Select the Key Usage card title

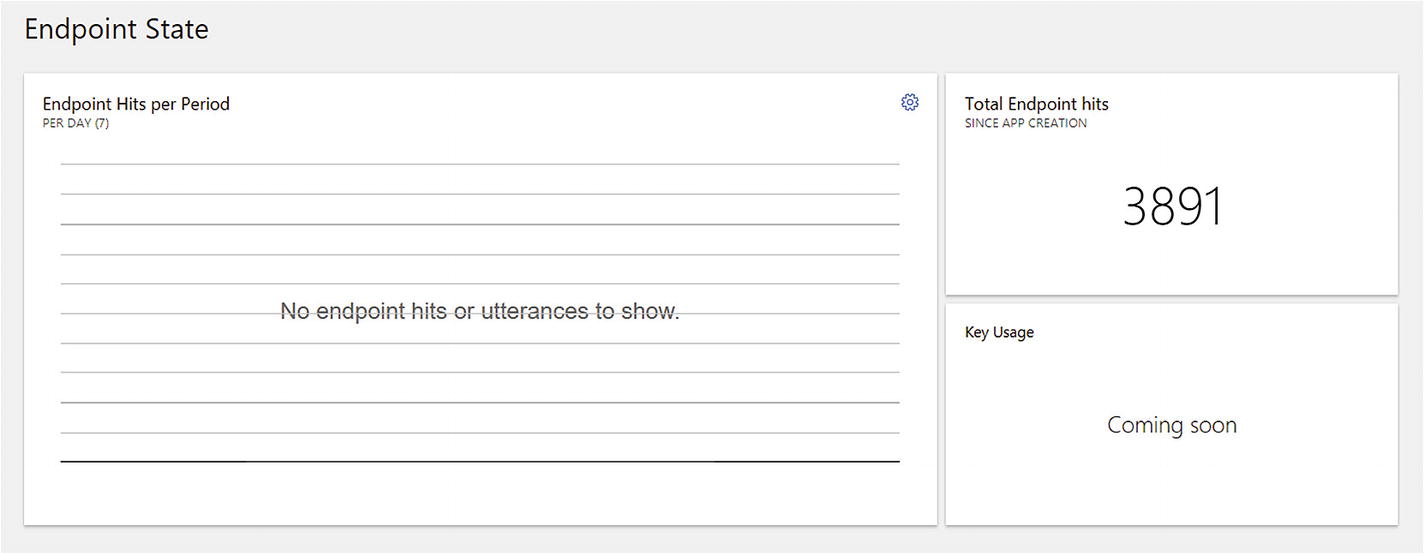point(999,332)
